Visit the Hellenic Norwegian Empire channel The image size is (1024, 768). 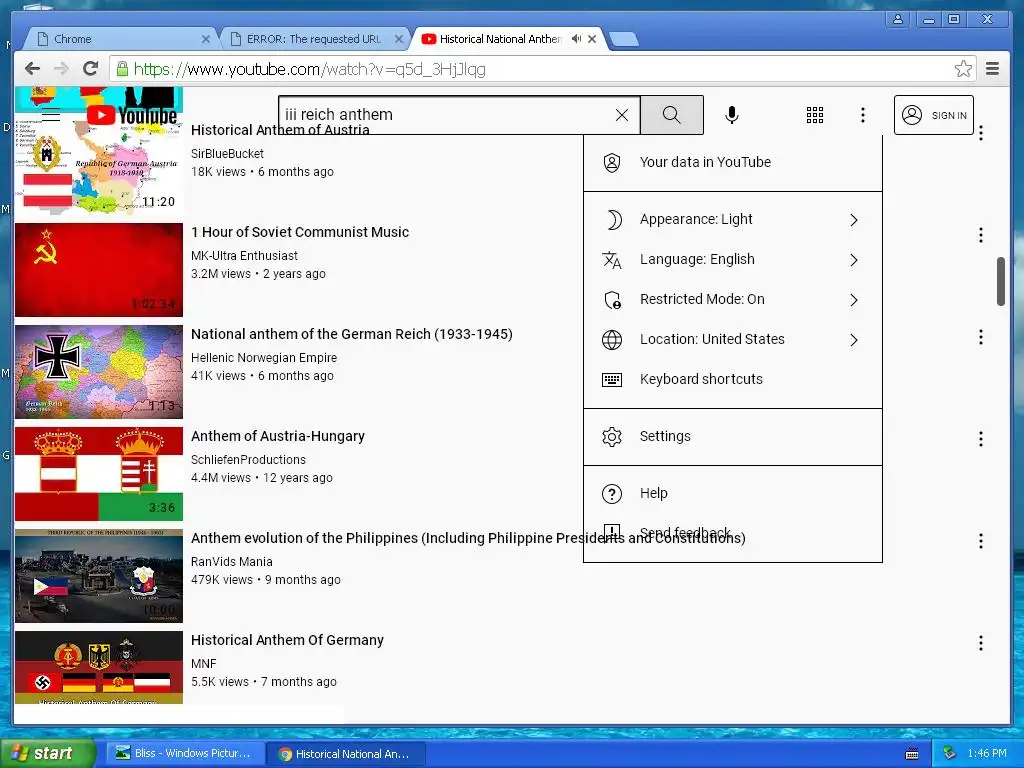(264, 357)
